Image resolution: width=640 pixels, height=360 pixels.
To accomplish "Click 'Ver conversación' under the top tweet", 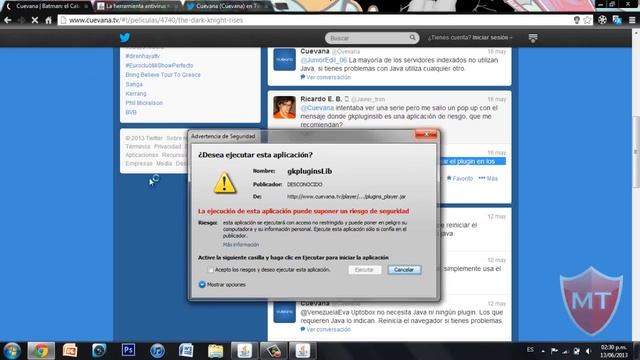I will (325, 77).
